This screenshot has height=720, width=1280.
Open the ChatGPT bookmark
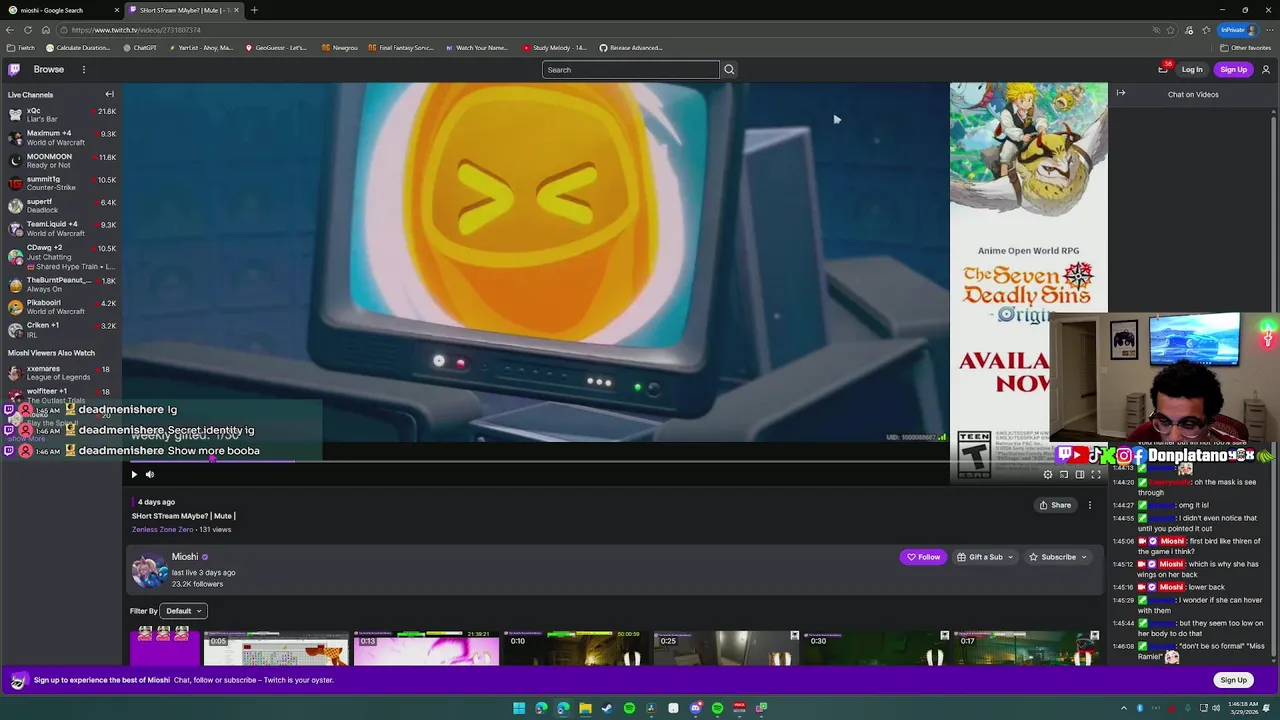point(139,48)
